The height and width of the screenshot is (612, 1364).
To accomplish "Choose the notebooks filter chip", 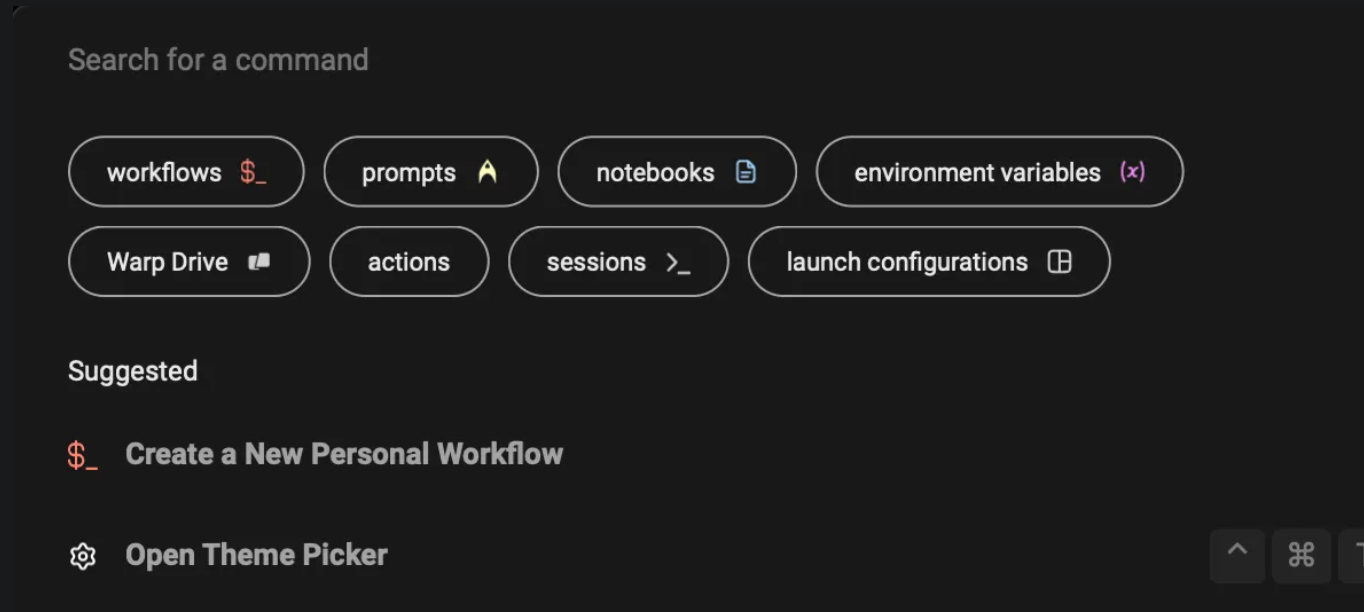I will point(677,172).
